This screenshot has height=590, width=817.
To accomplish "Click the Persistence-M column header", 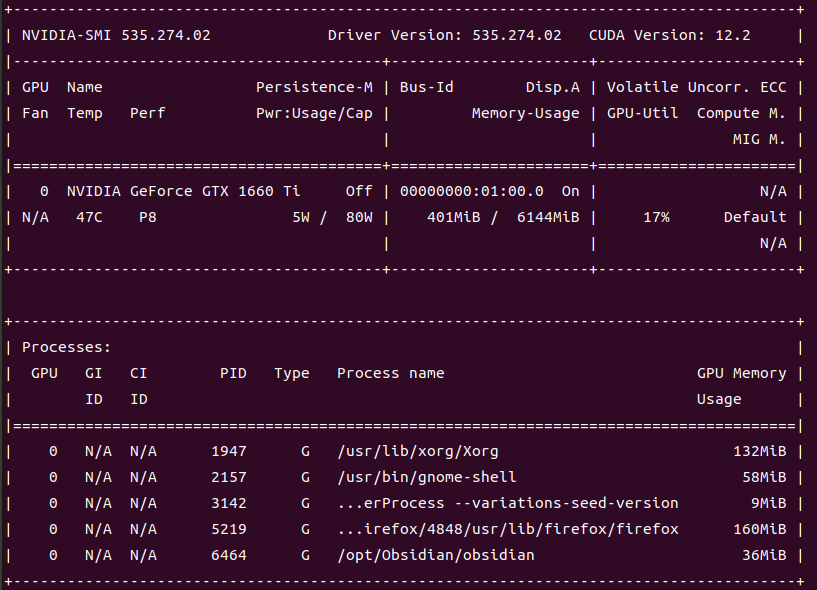I will [x=314, y=87].
